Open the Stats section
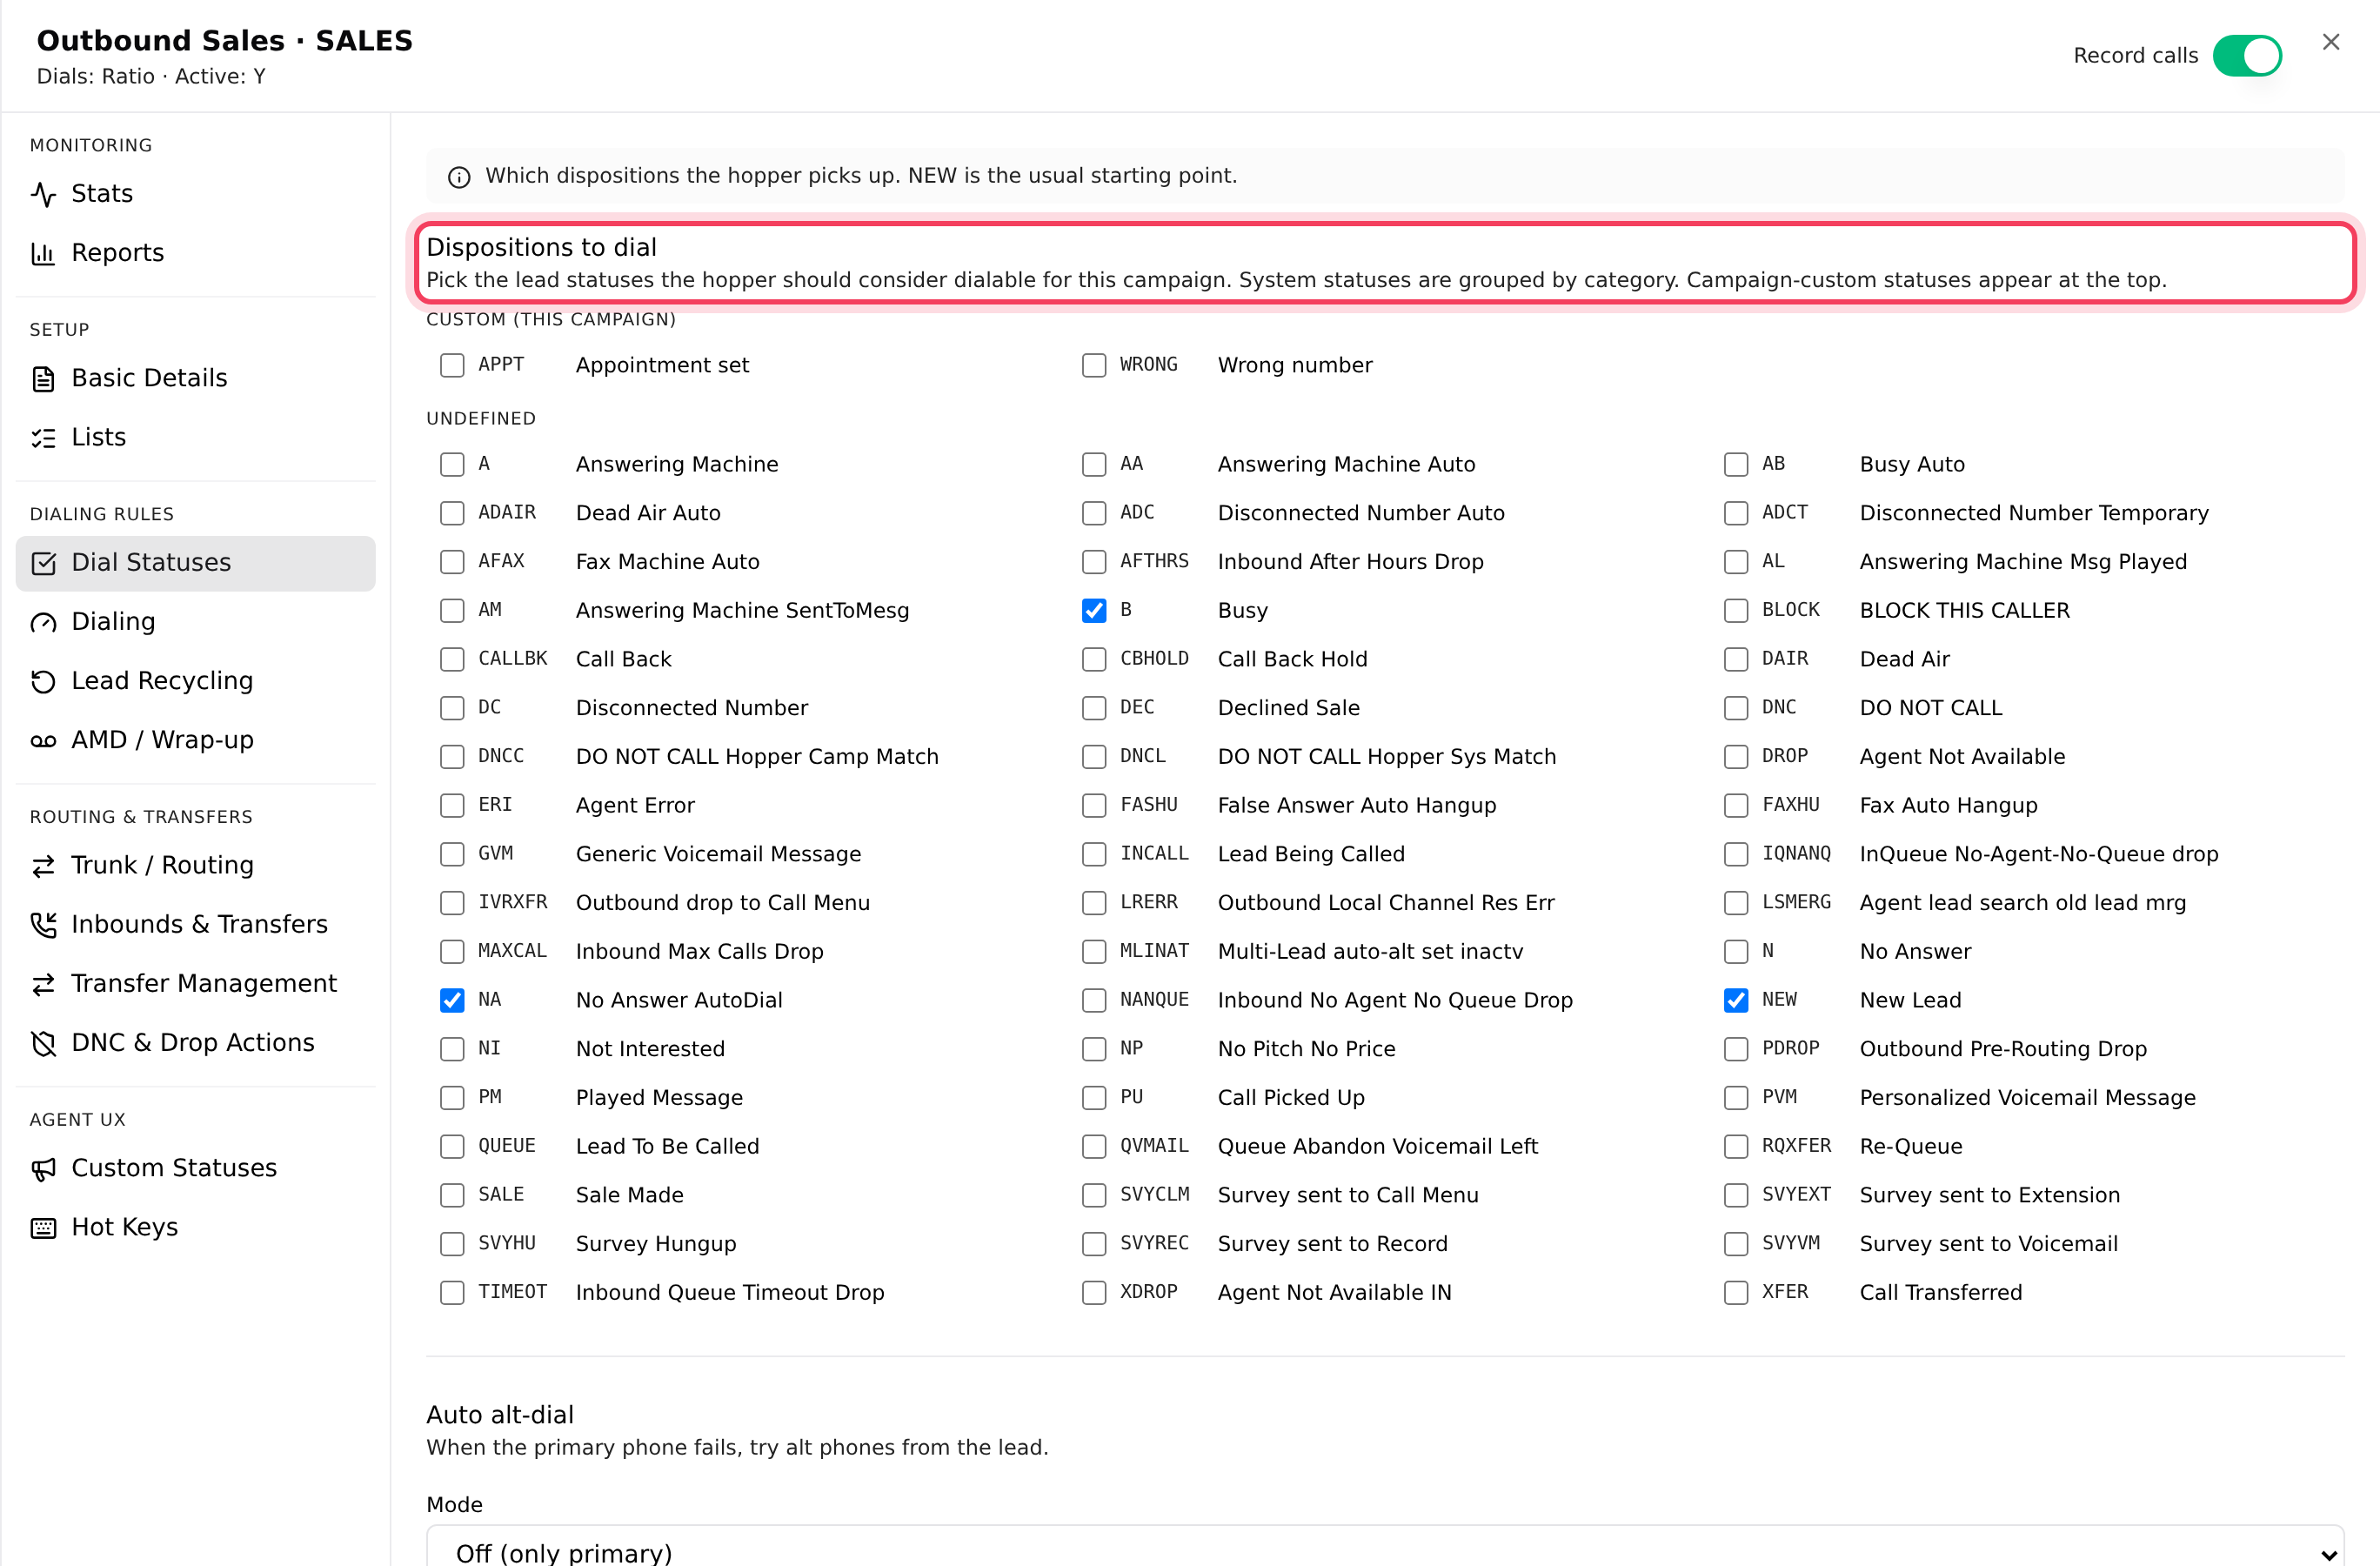 (x=195, y=194)
